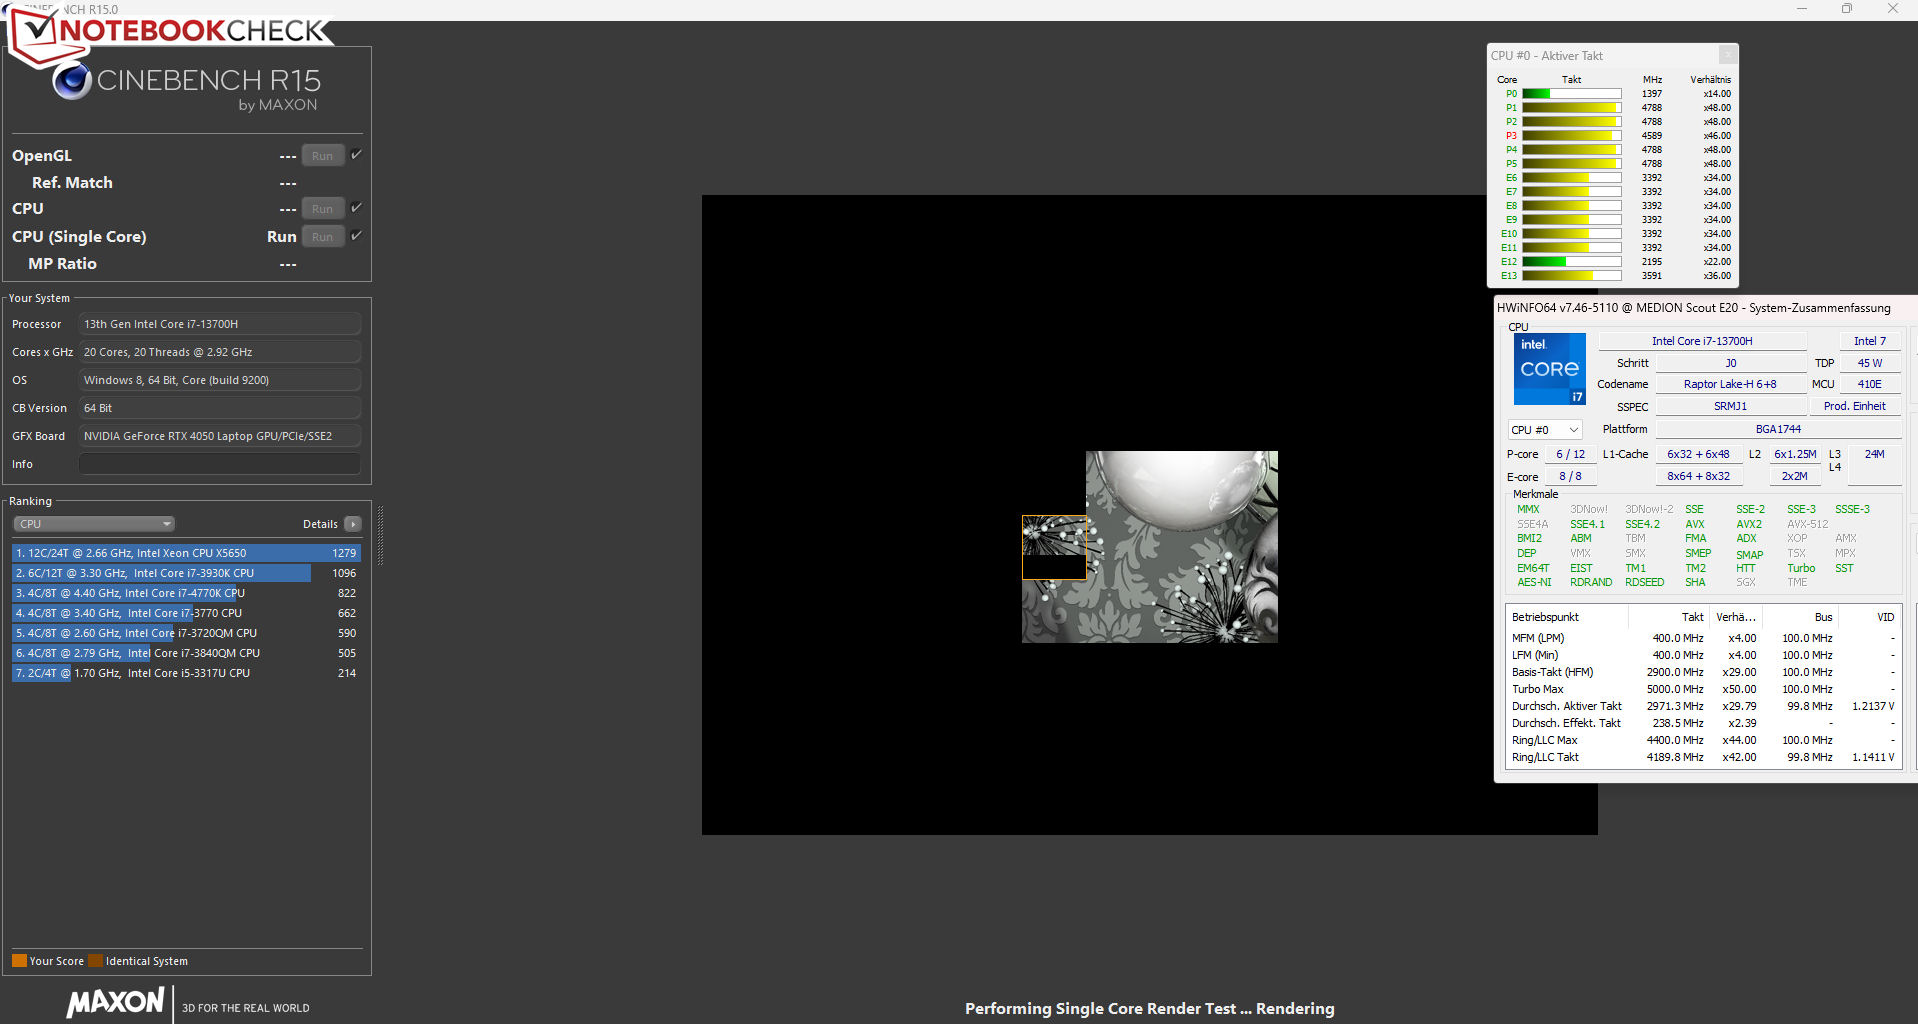This screenshot has width=1918, height=1024.
Task: Click the Basis-Takt (HFM) row
Action: pos(1703,672)
